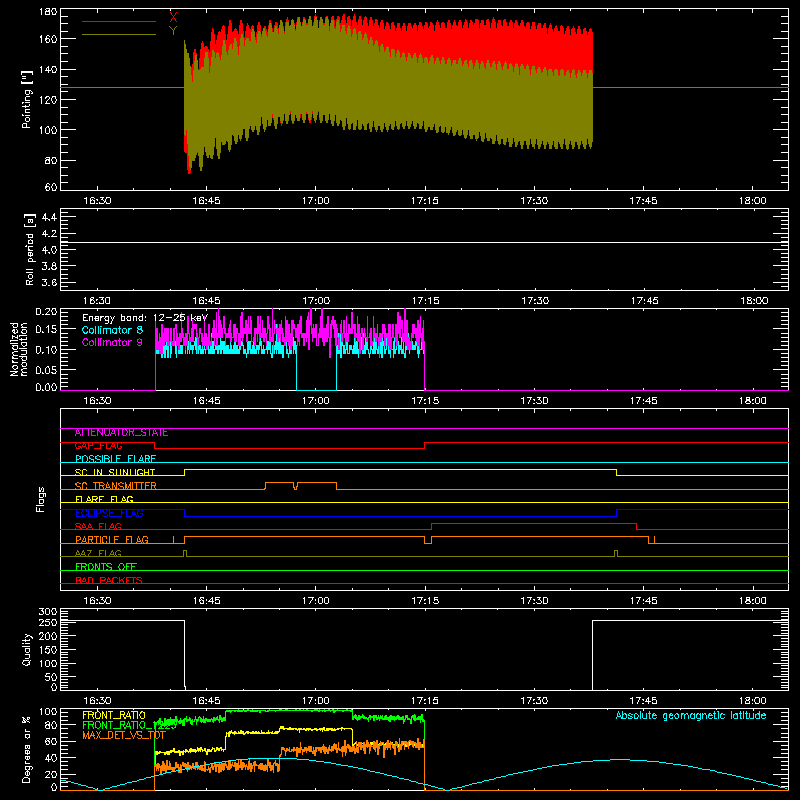Click the FRONTS_OFF flag label
Viewport: 800px width, 800px height.
(106, 567)
